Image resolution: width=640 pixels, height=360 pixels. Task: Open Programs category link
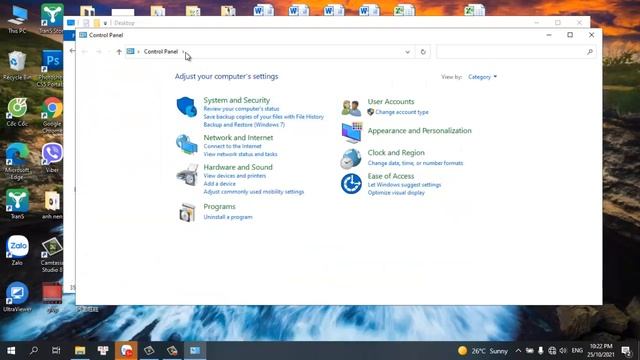[220, 207]
